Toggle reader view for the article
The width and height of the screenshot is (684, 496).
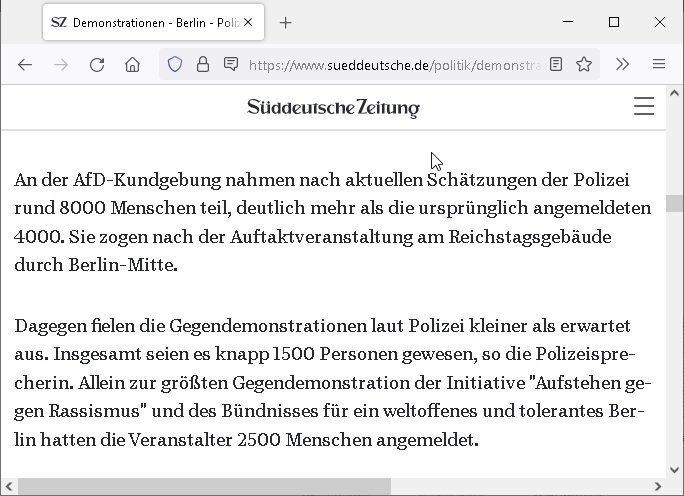(556, 65)
